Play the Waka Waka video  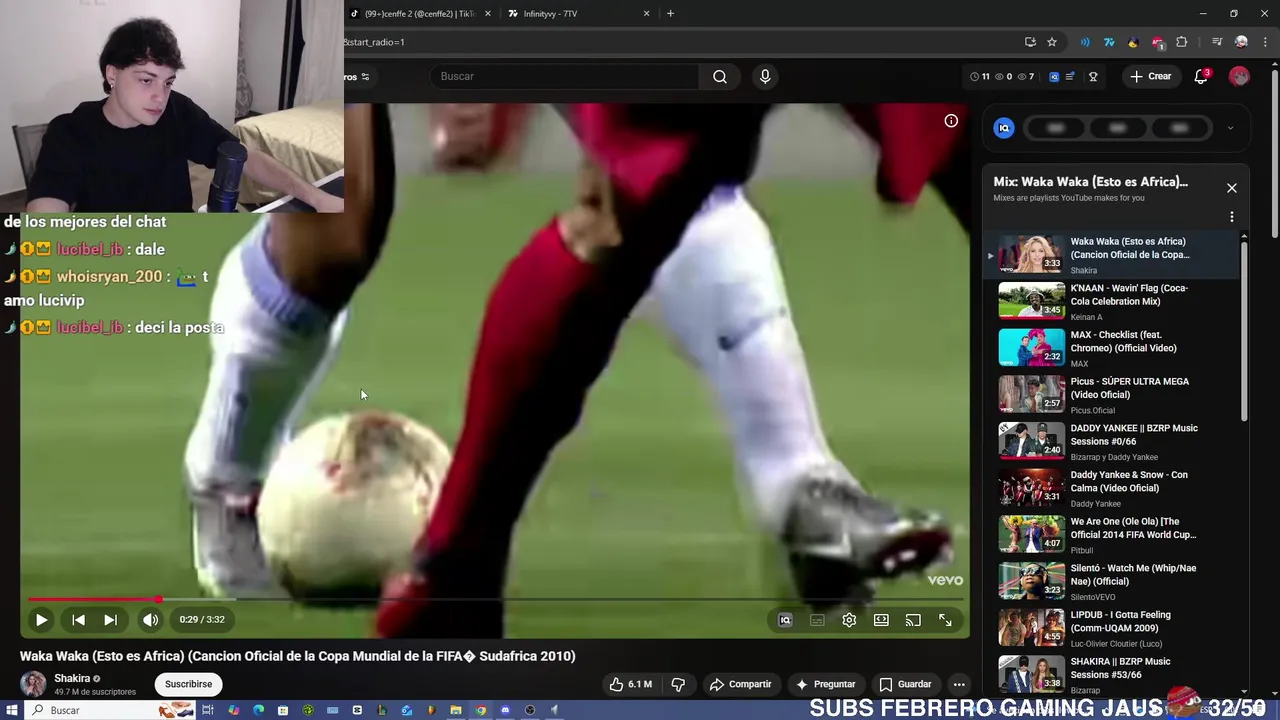pos(41,620)
